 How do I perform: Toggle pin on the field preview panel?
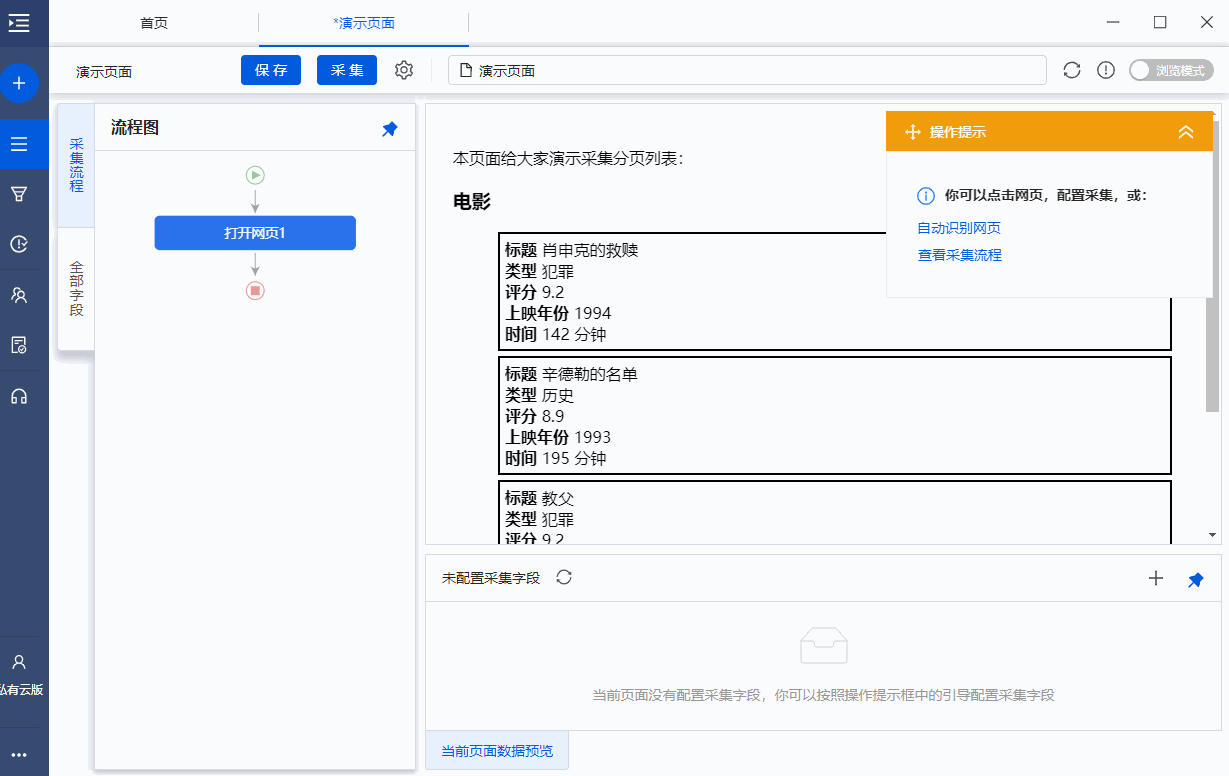(x=1196, y=579)
